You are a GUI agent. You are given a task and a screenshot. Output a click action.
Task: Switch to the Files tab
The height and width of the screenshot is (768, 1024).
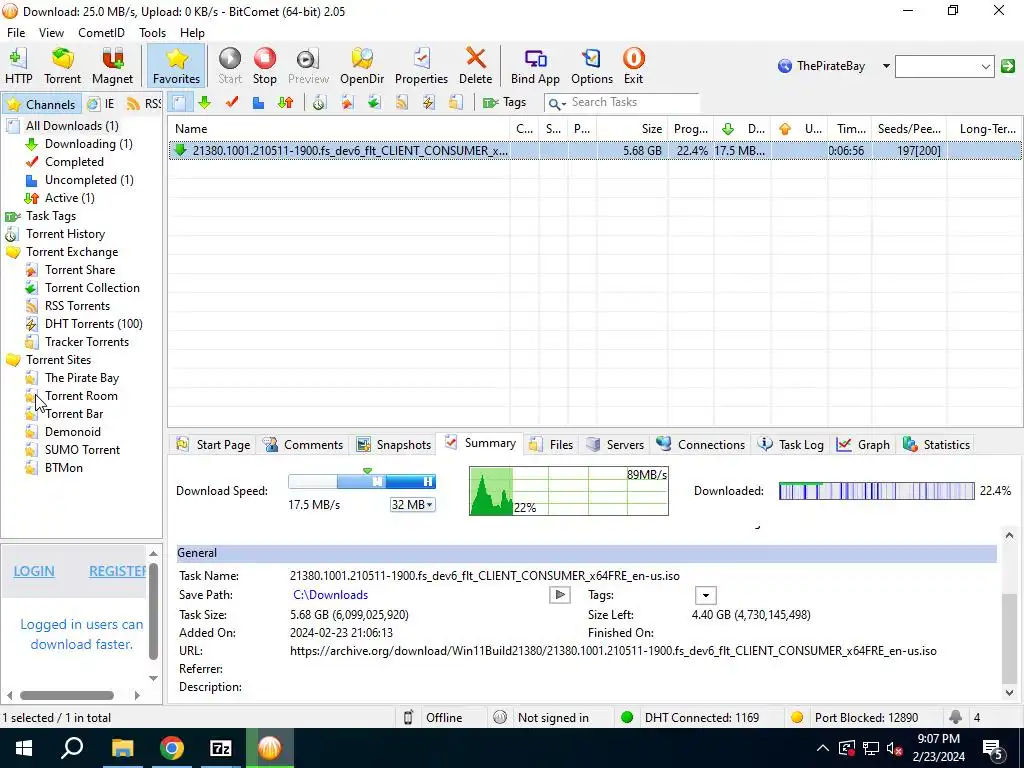coord(551,445)
